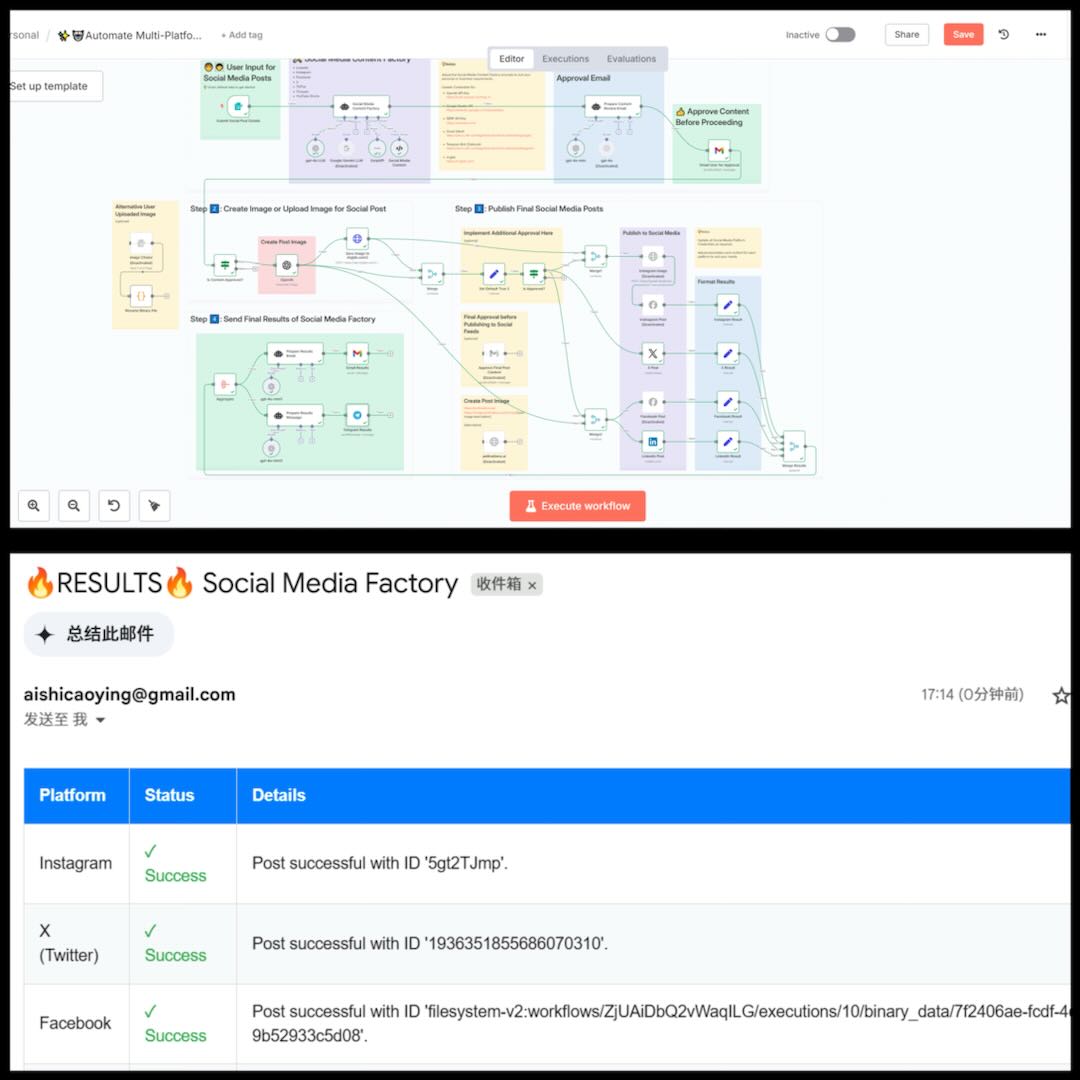
Task: Open the Telegram Results node
Action: click(x=357, y=416)
